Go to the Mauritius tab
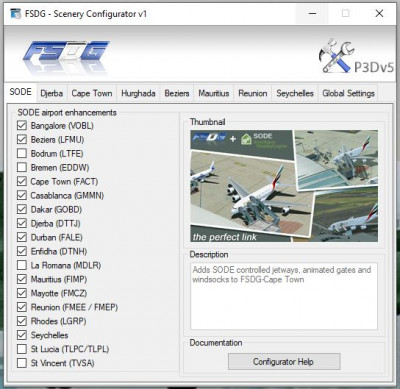 pyautogui.click(x=214, y=93)
